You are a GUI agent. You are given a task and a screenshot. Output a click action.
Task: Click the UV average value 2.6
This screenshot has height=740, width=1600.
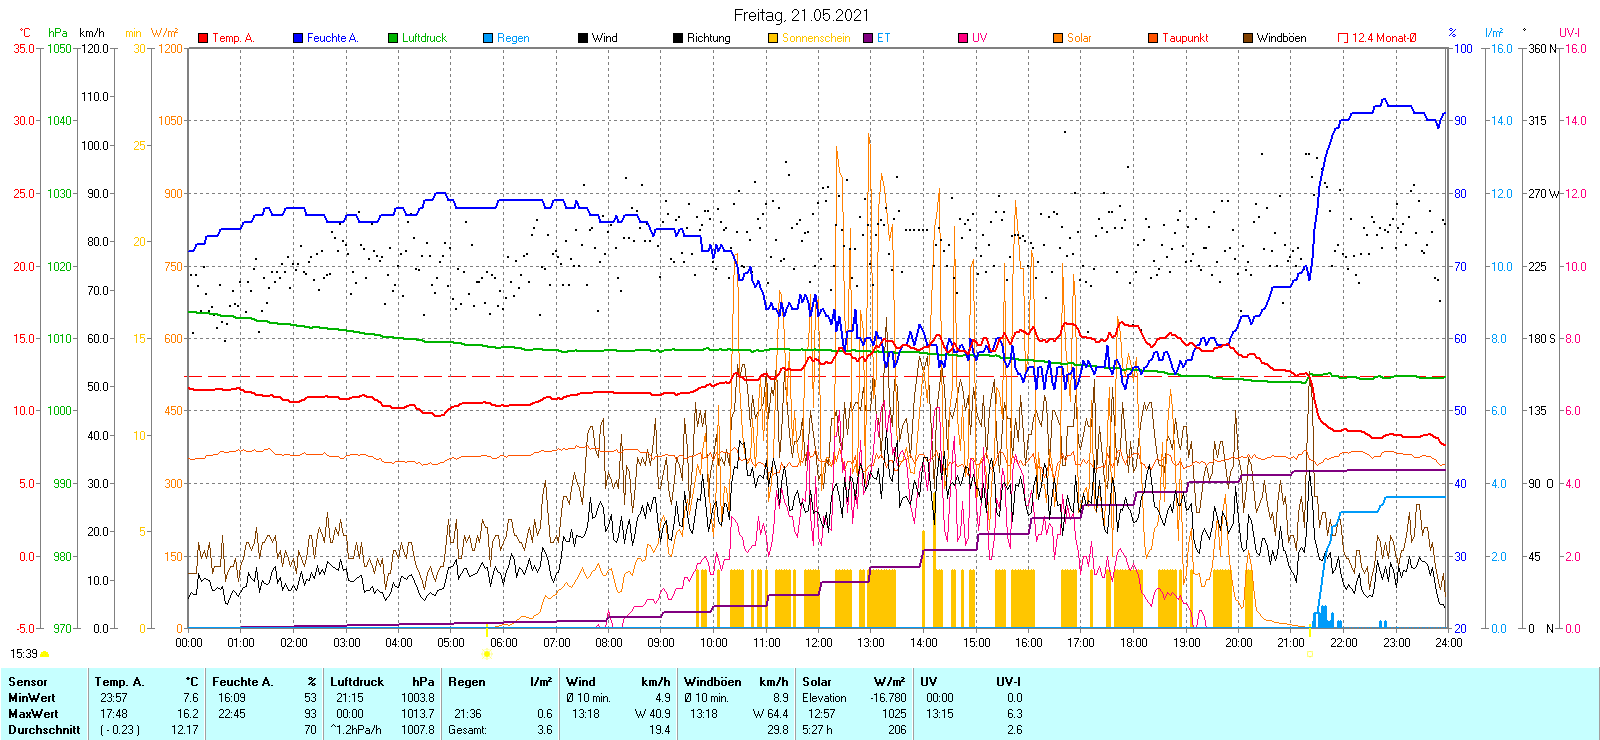[1014, 730]
